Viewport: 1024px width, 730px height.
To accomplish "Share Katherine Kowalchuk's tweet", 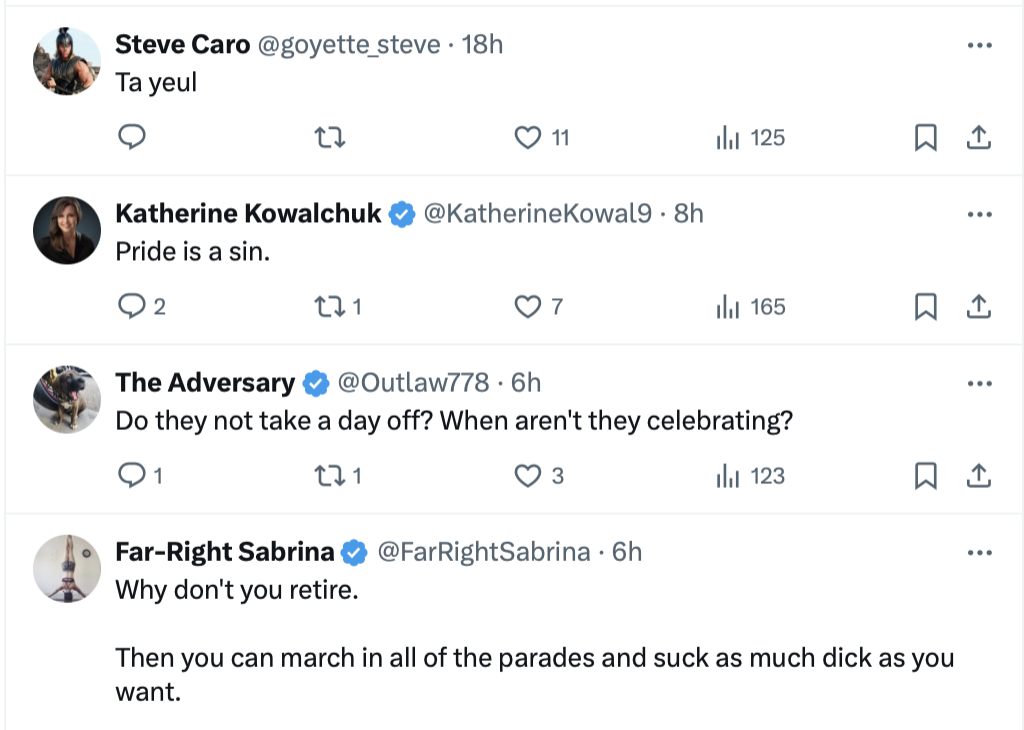I will (x=979, y=306).
